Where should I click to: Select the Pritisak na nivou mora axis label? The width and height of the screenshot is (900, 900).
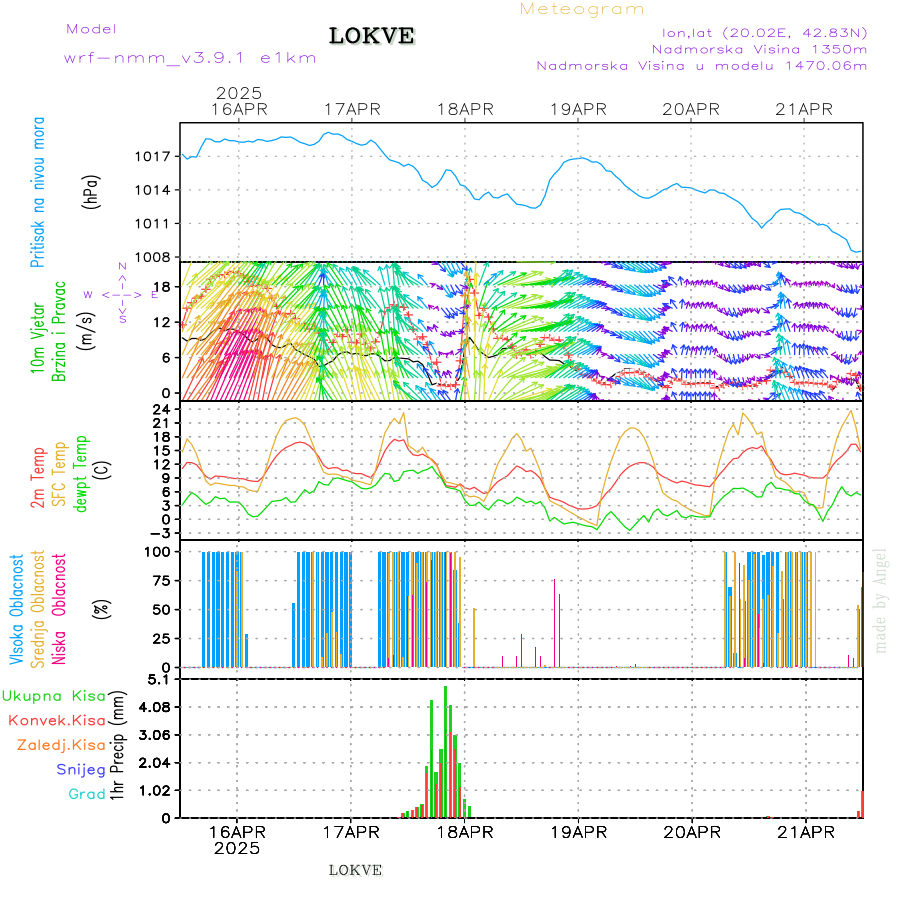(37, 192)
